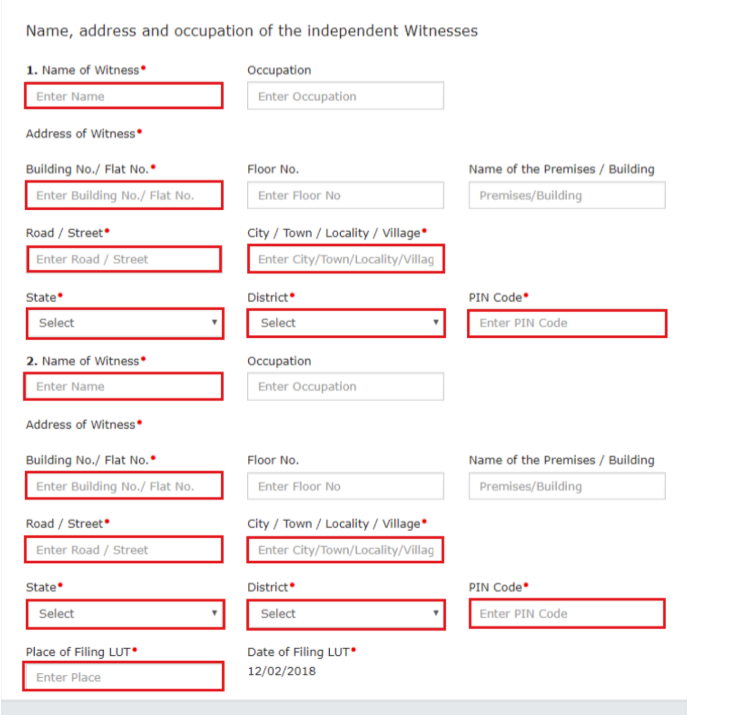Click first witness Name field
Viewport: 756px width, 715px height.
[124, 97]
